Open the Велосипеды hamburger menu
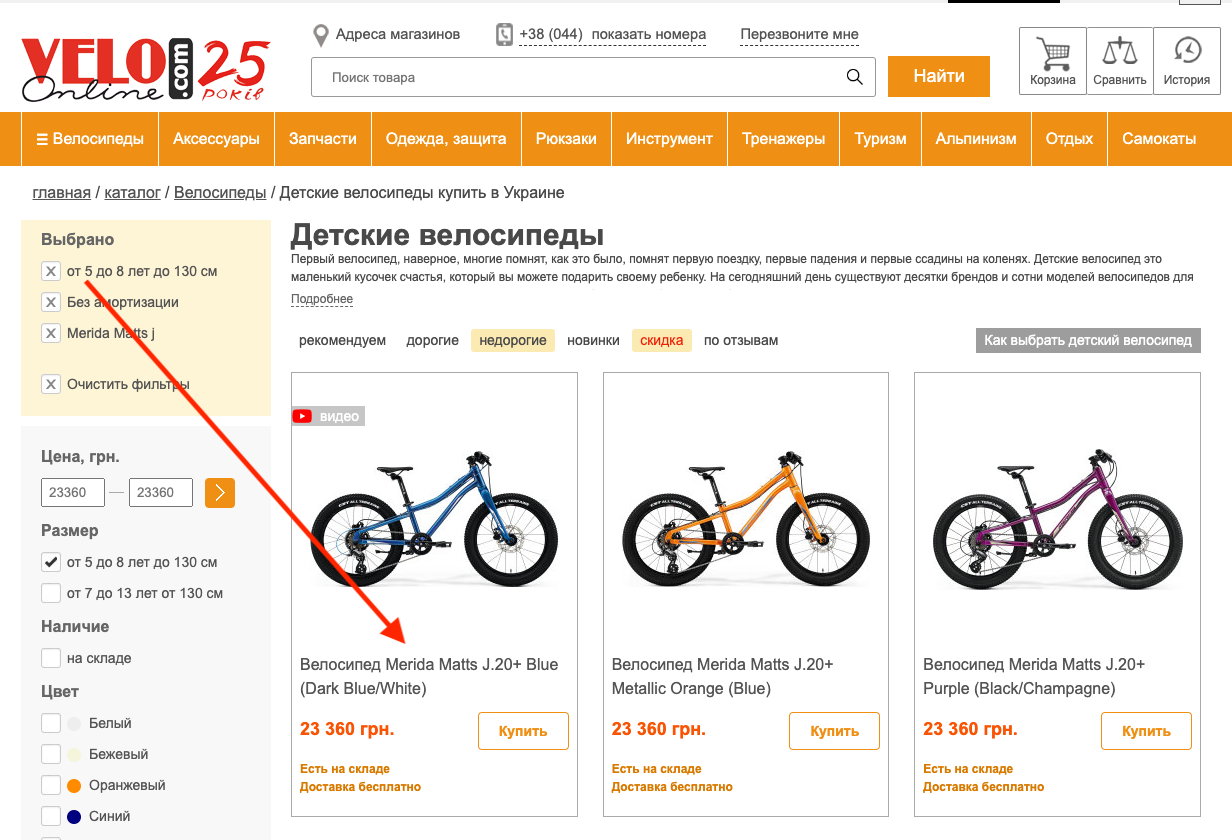Image resolution: width=1232 pixels, height=840 pixels. [90, 139]
